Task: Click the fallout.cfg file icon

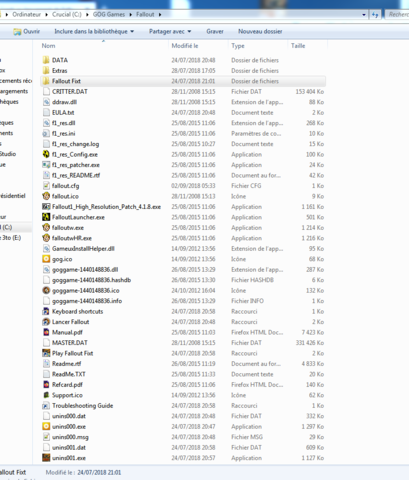Action: [x=46, y=186]
